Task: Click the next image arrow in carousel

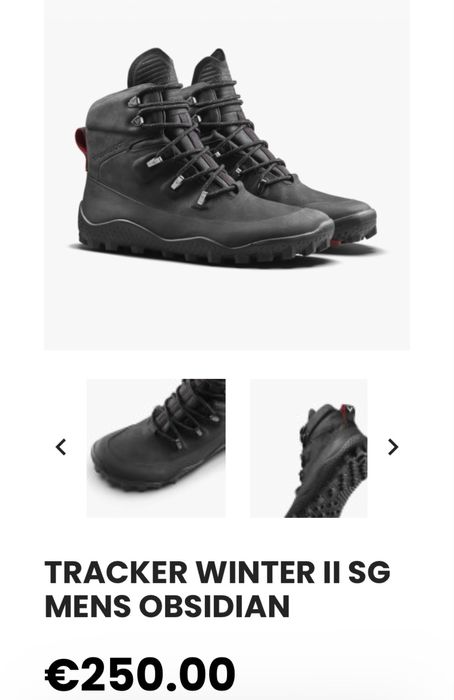Action: pos(392,447)
